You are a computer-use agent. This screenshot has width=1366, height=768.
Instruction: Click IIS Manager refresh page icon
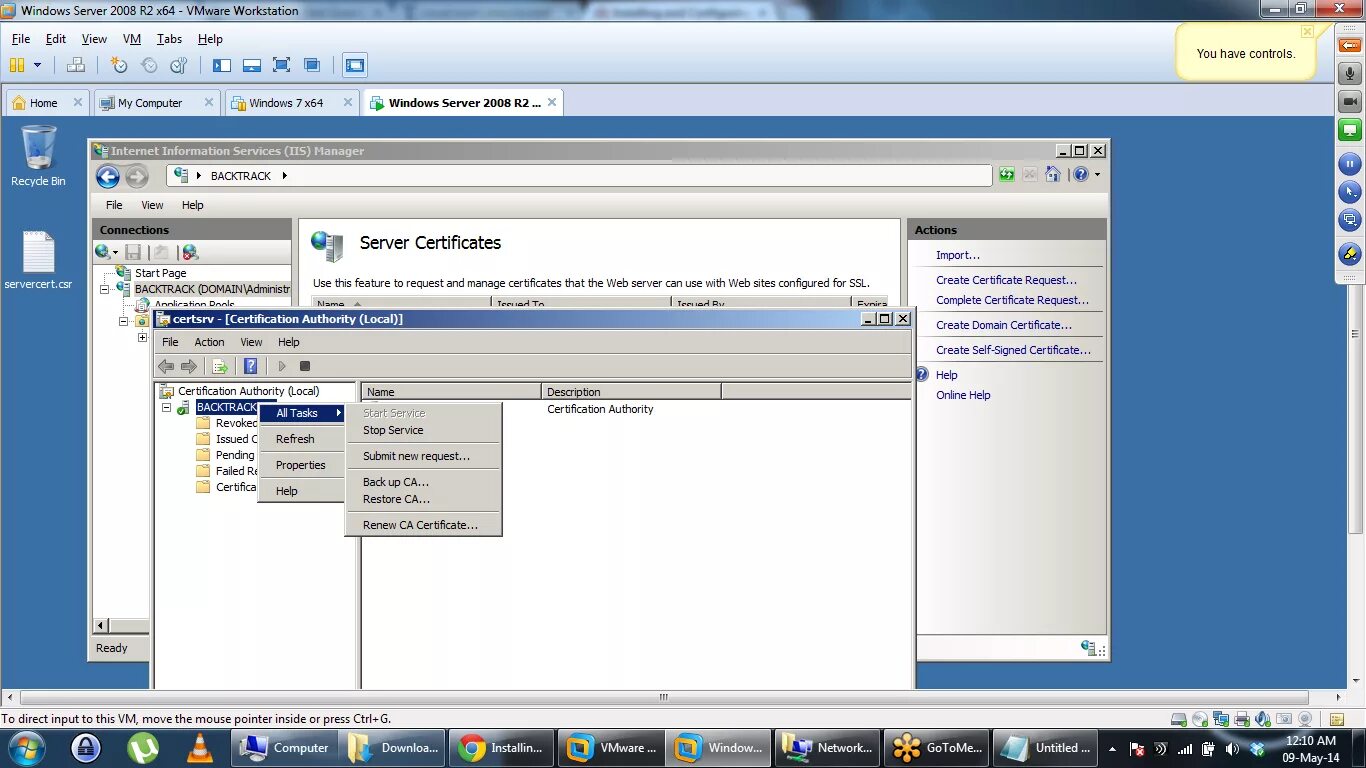(1006, 175)
